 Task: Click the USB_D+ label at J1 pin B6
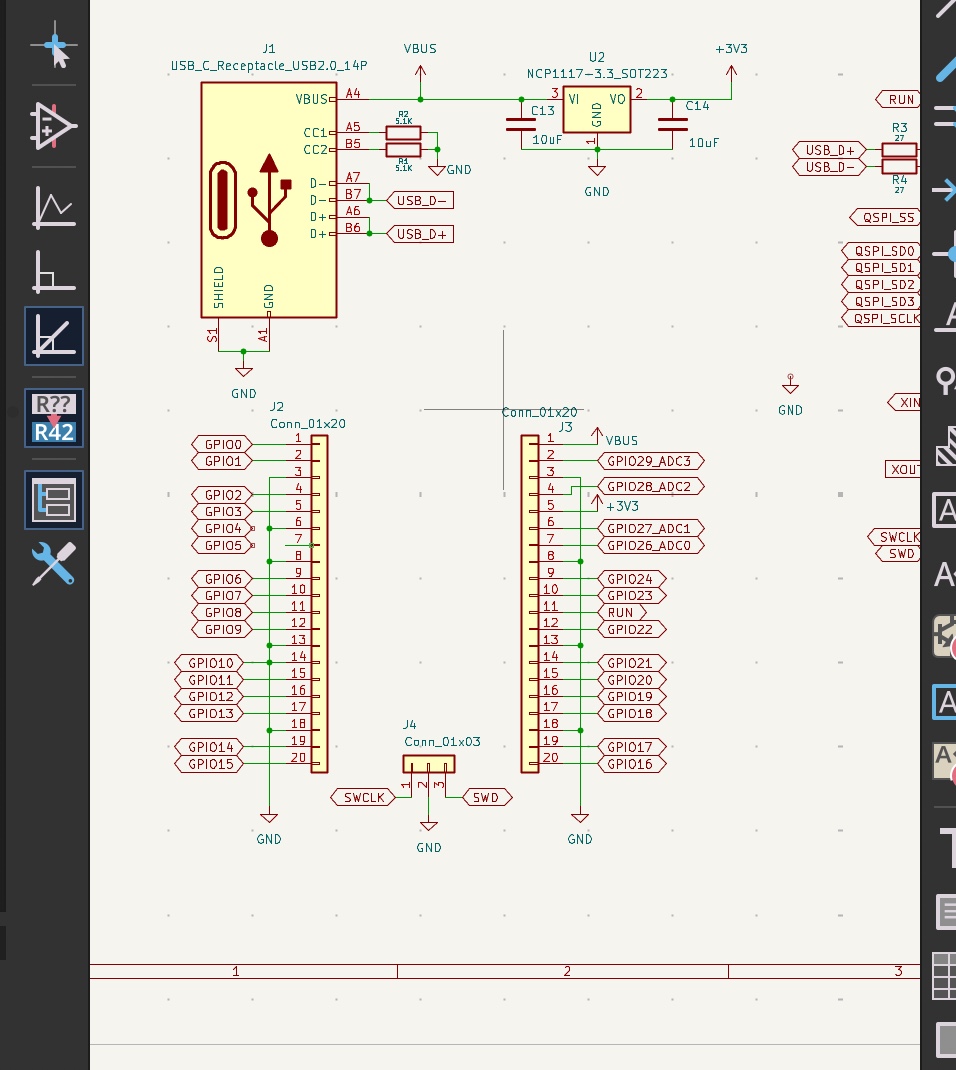click(421, 234)
